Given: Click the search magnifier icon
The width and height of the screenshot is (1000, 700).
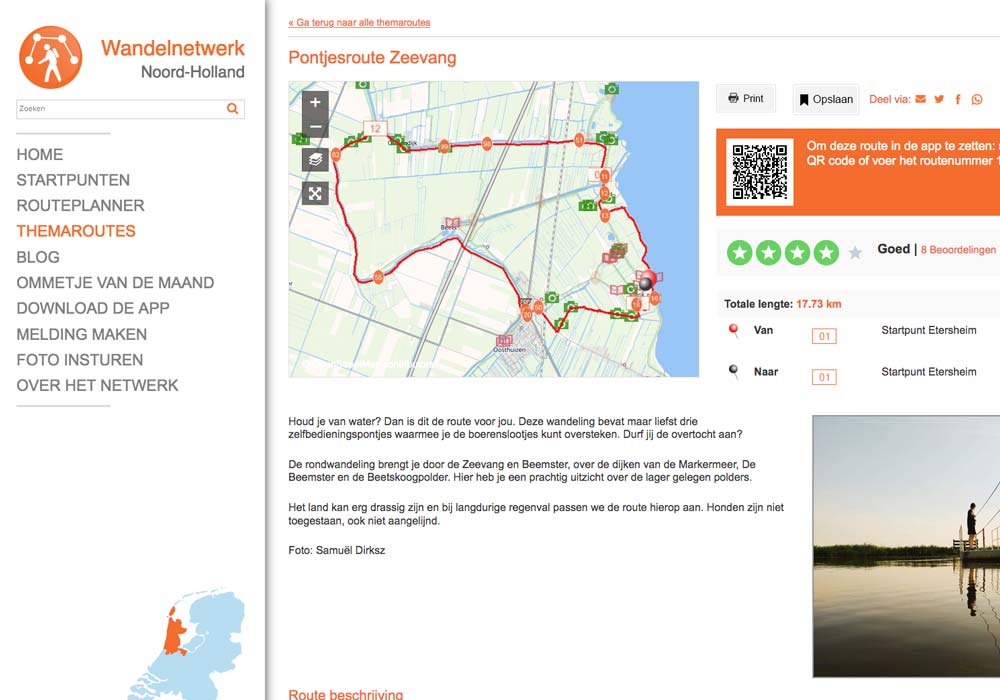Looking at the screenshot, I should click(233, 108).
